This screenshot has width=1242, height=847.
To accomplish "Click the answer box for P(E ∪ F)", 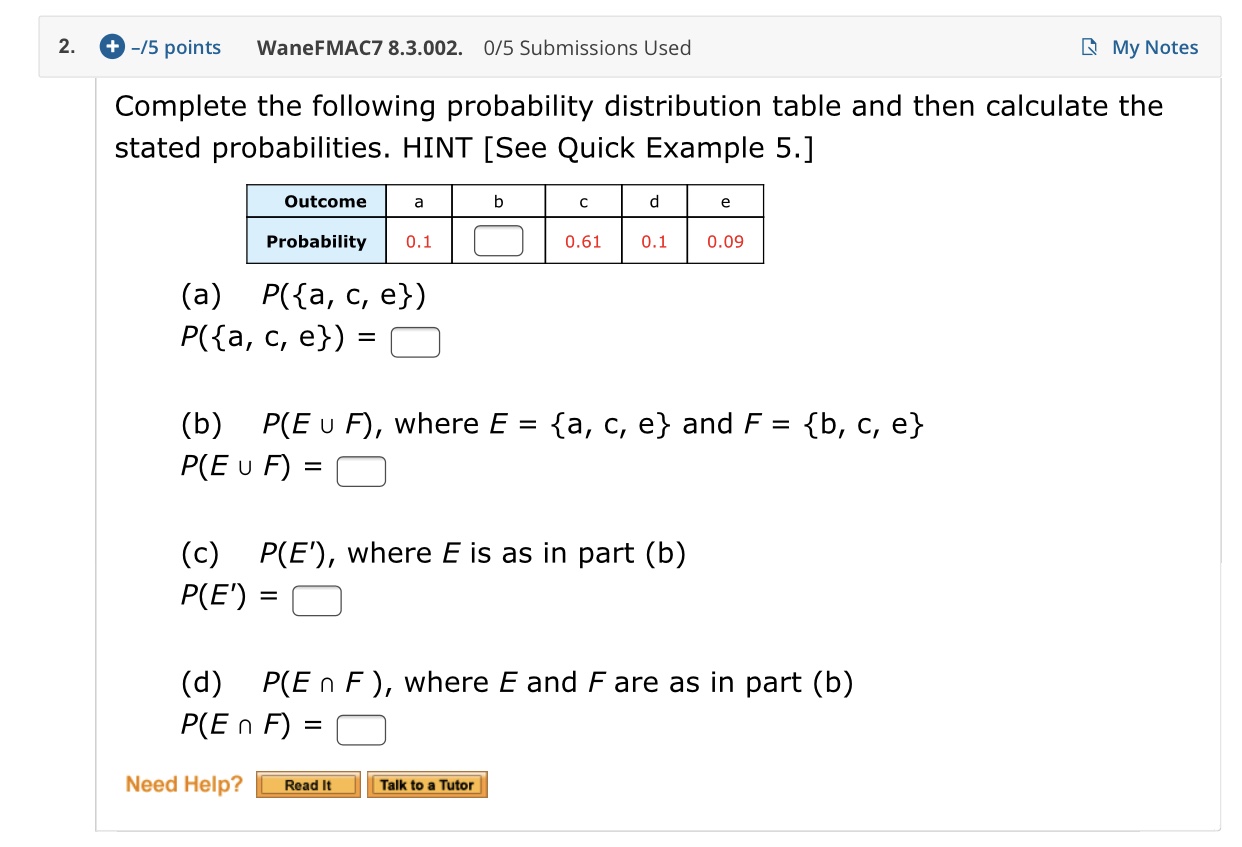I will pyautogui.click(x=361, y=470).
